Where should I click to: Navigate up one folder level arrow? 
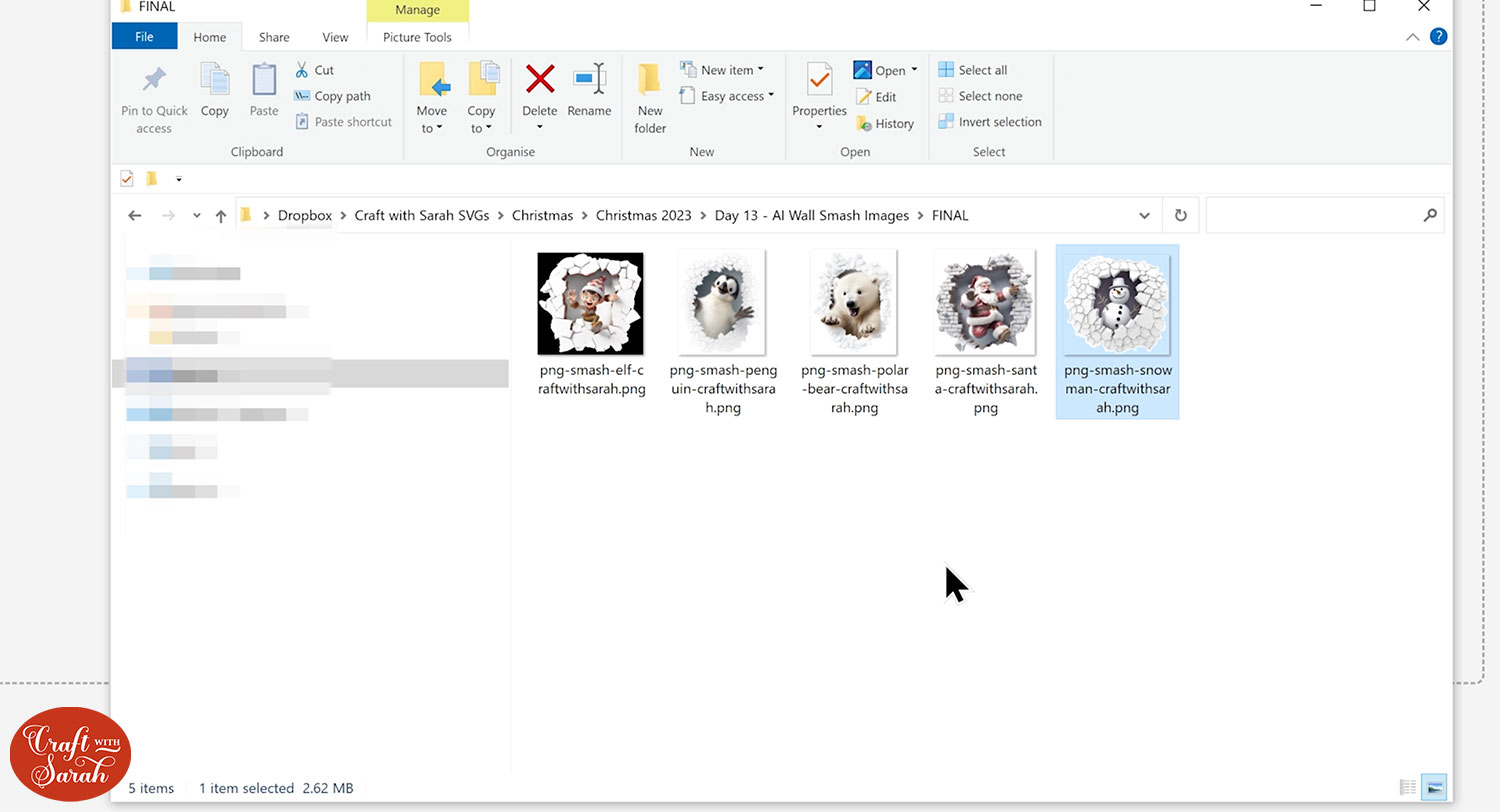221,216
